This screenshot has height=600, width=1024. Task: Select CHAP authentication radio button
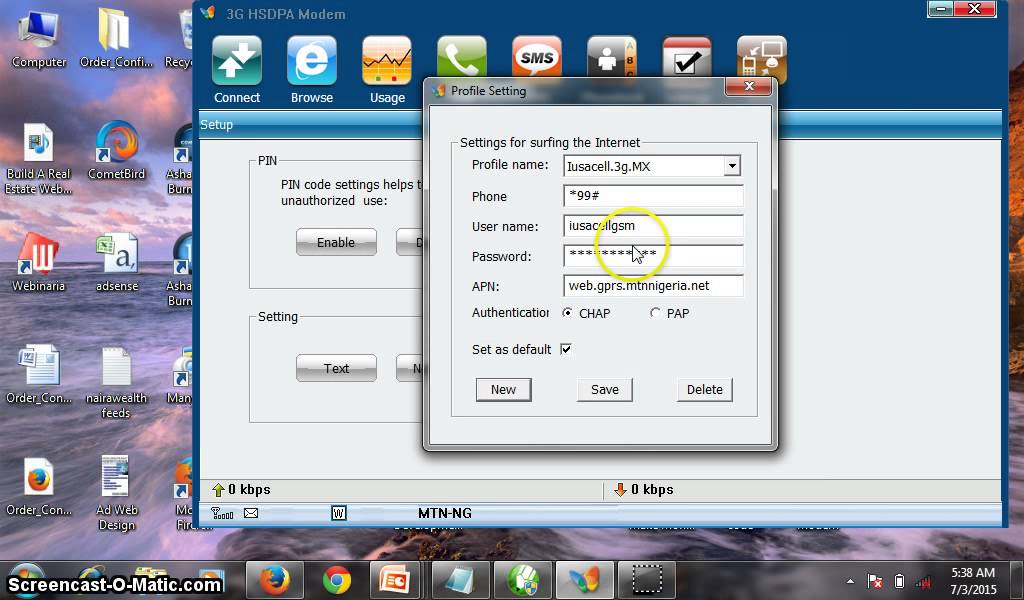tap(567, 313)
